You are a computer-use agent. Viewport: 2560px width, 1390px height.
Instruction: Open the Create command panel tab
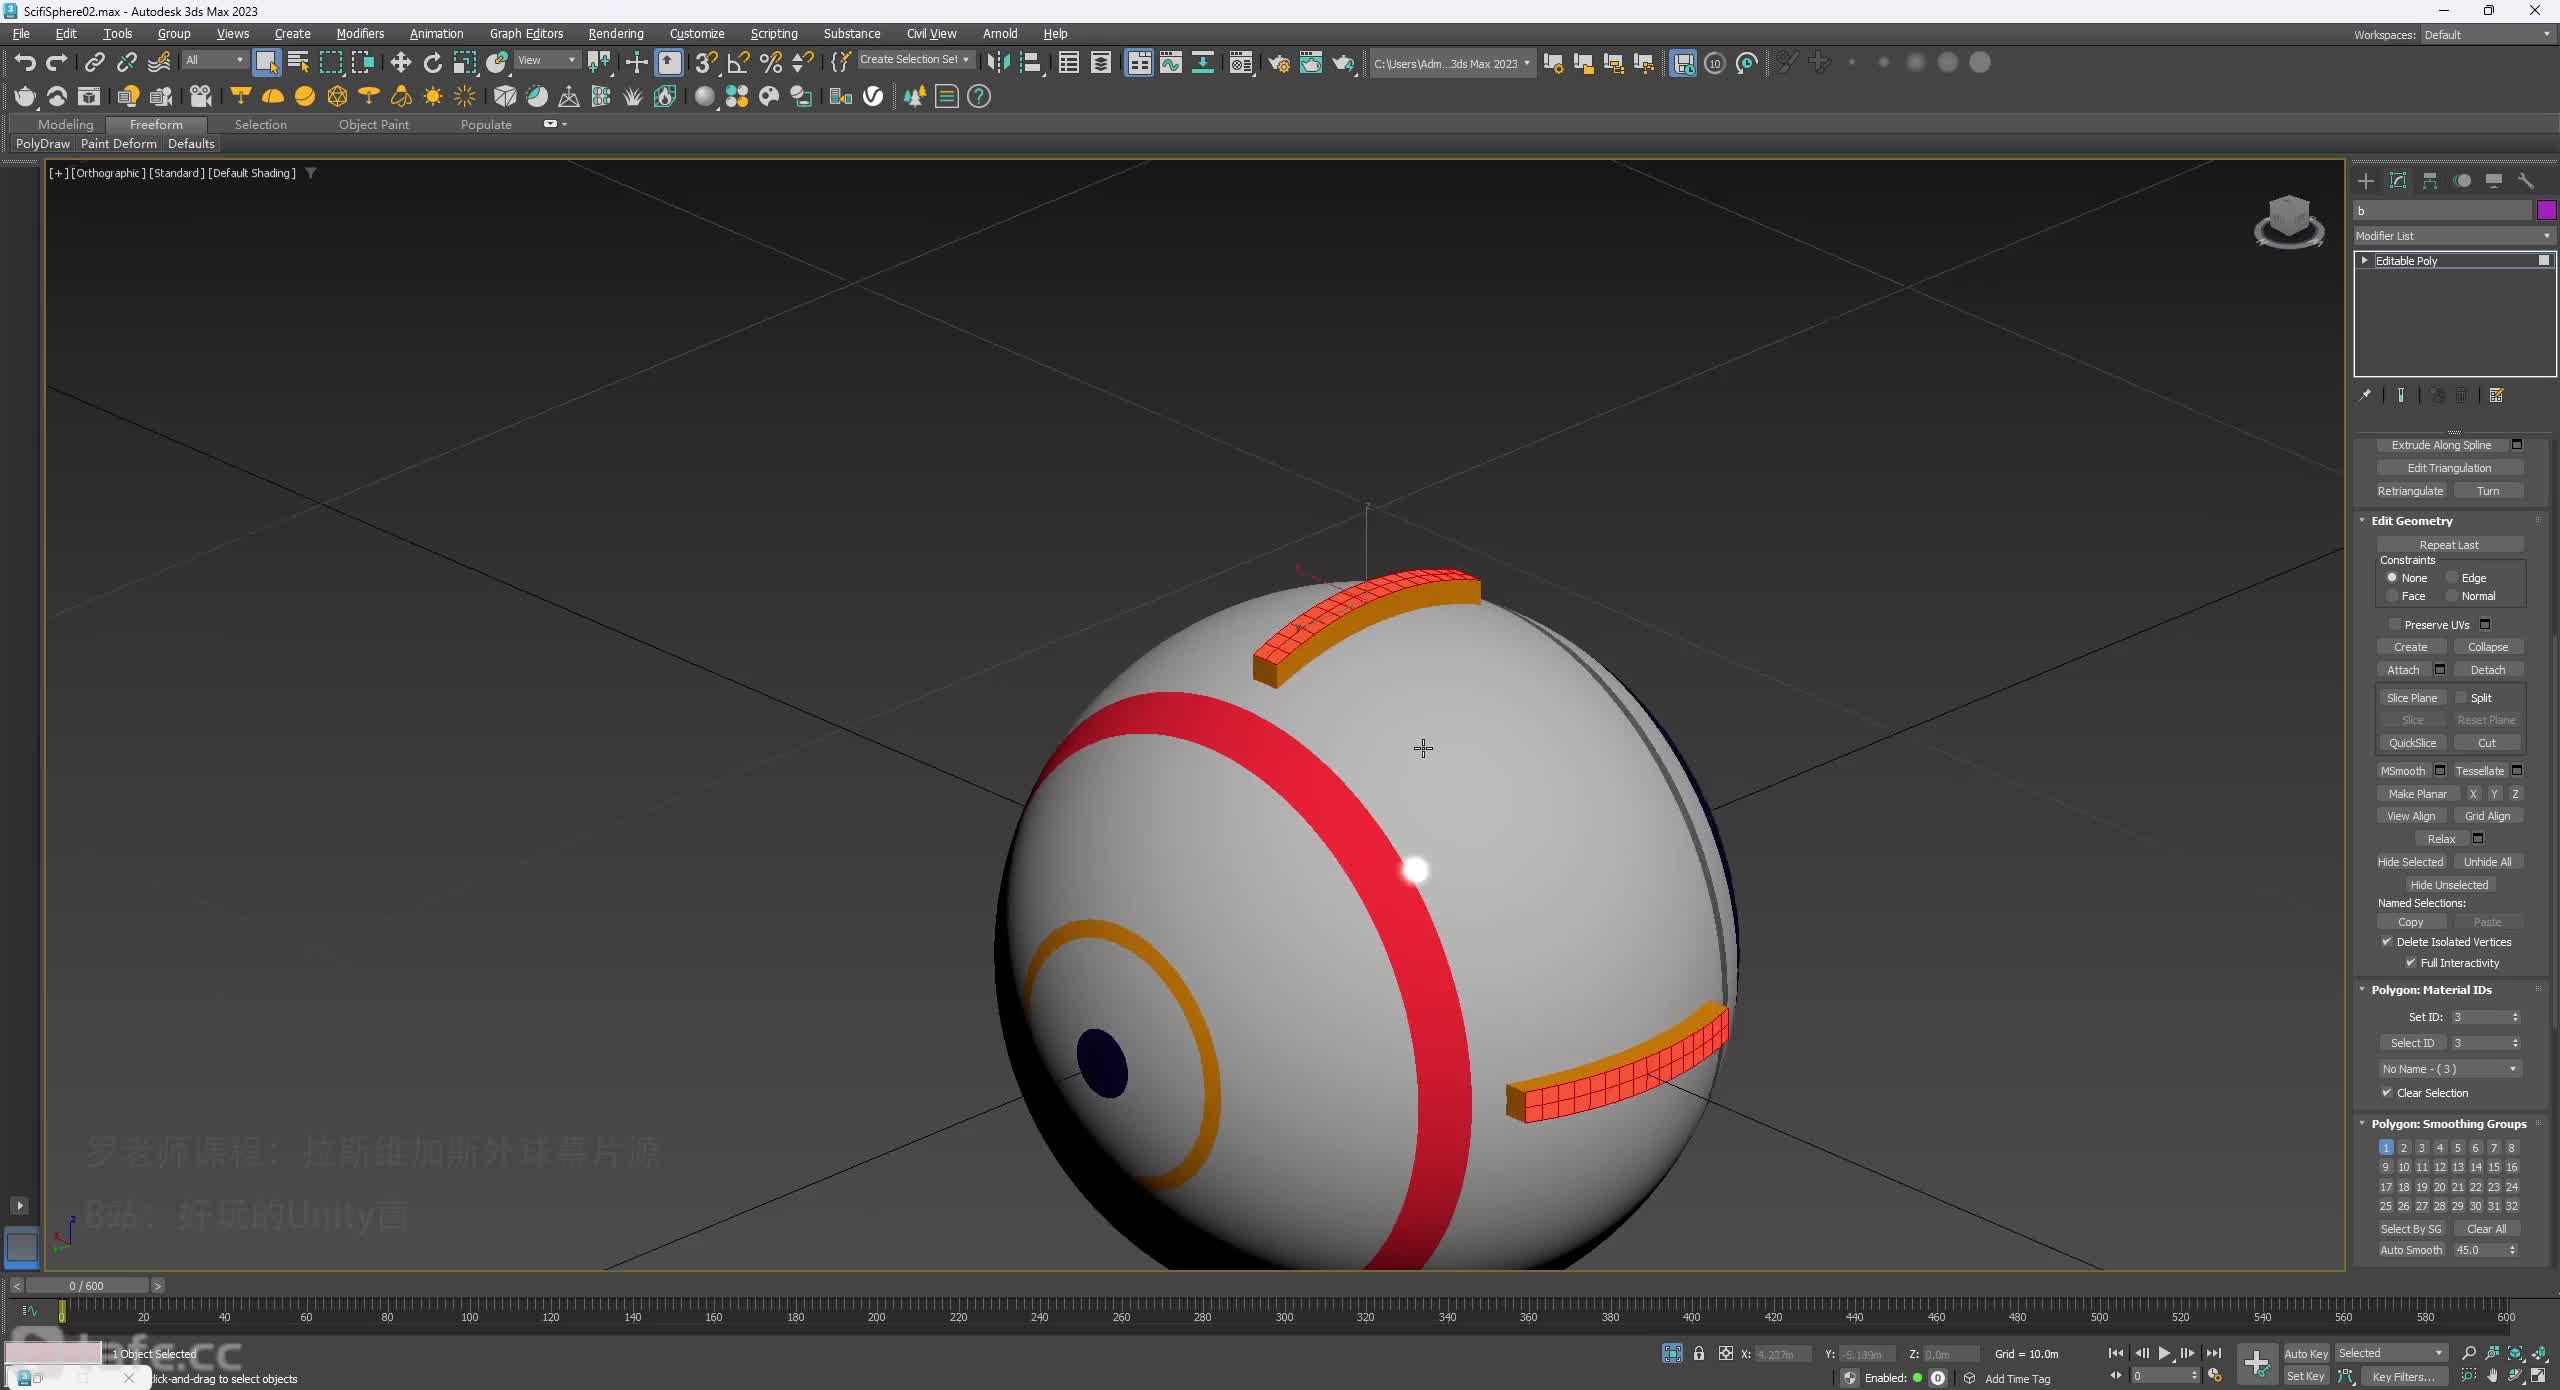coord(2366,181)
